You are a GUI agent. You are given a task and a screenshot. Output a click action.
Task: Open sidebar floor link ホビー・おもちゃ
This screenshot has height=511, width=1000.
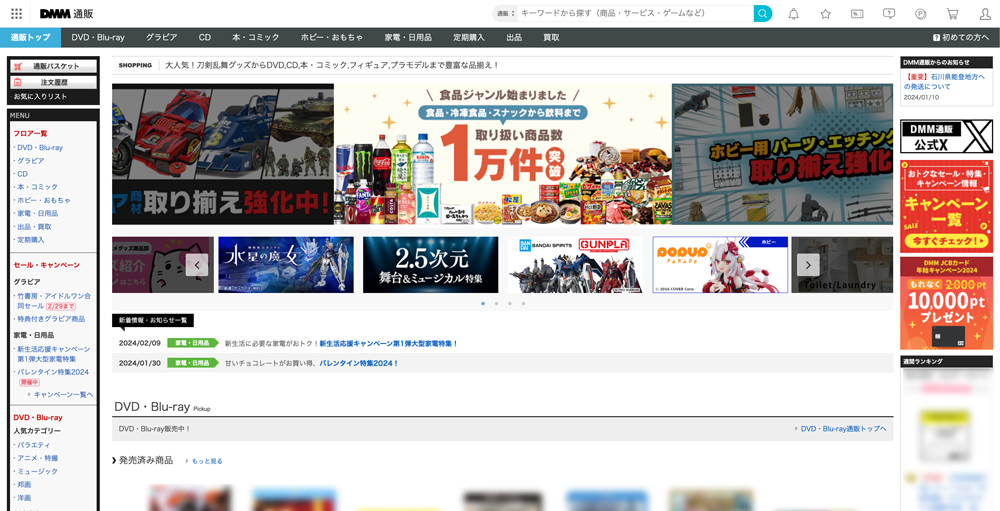41,200
